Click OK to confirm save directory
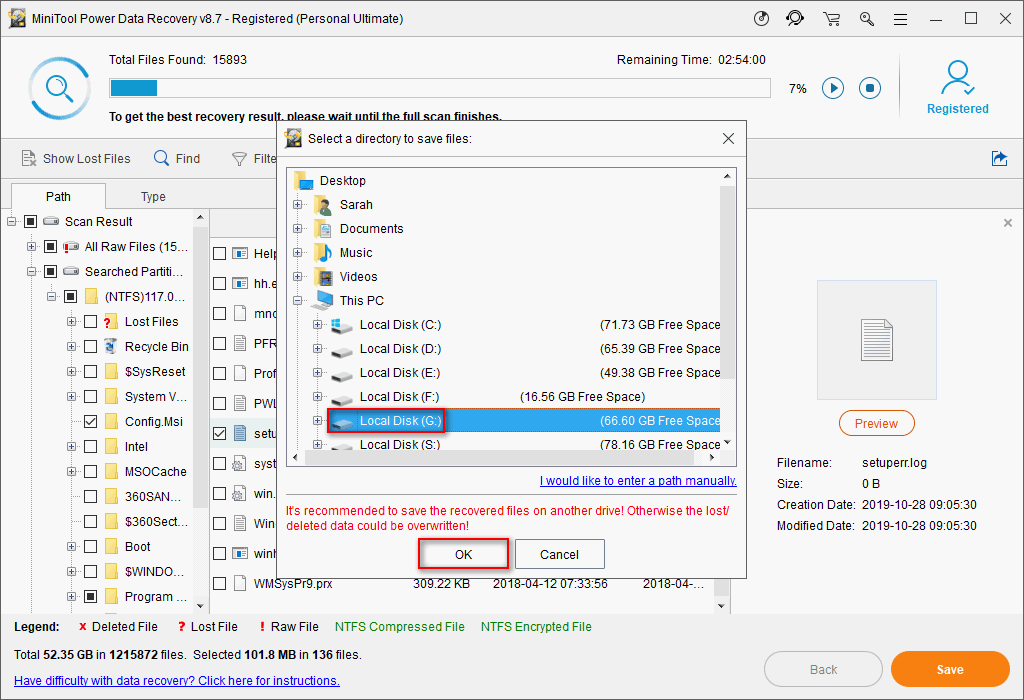Viewport: 1024px width, 700px height. pyautogui.click(x=463, y=554)
